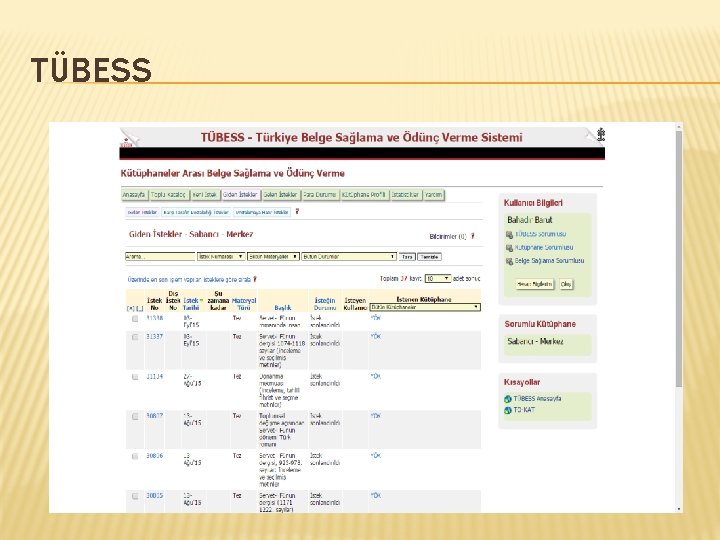This screenshot has width=720, height=540.
Task: Tick the checkbox for request 31337
Action: [x=135, y=337]
